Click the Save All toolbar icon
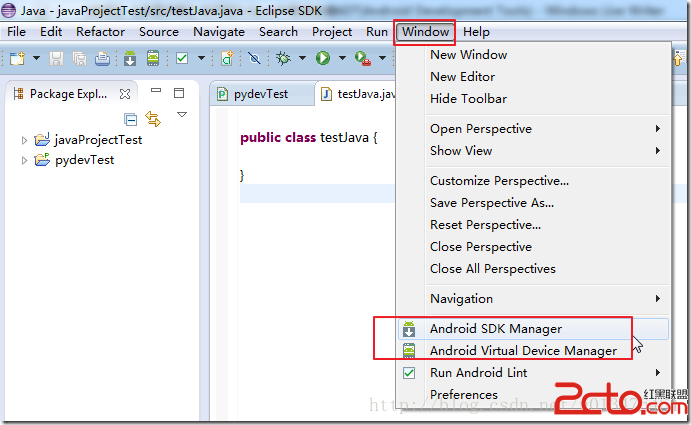The height and width of the screenshot is (425, 691). click(79, 58)
